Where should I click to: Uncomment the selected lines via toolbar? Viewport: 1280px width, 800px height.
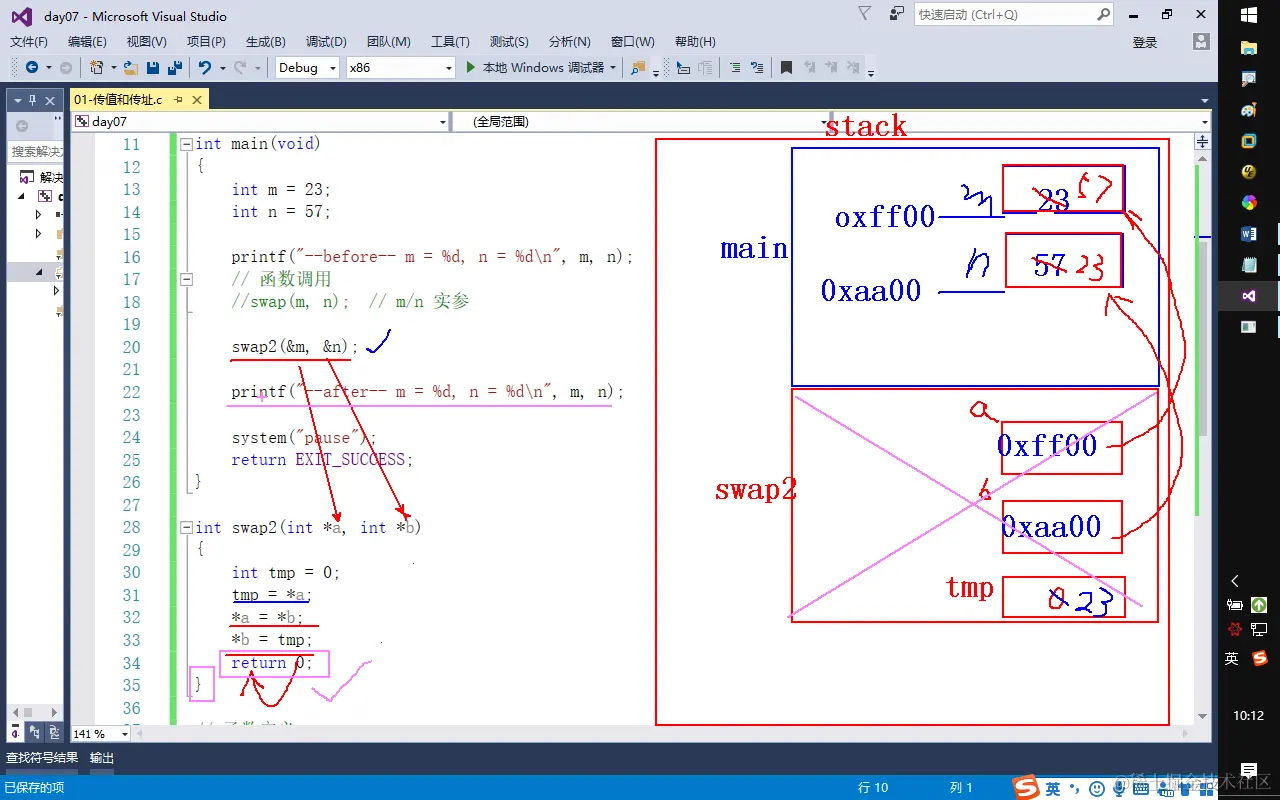759,68
